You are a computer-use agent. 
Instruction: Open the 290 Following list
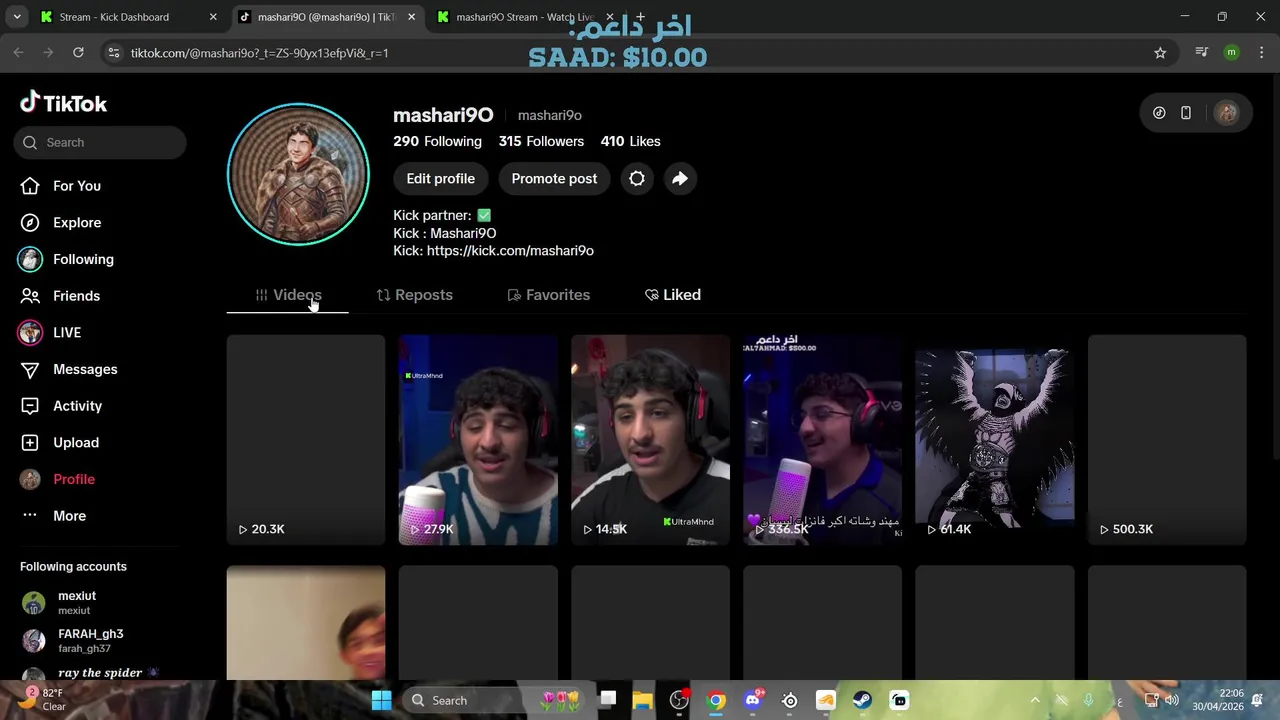coord(437,141)
